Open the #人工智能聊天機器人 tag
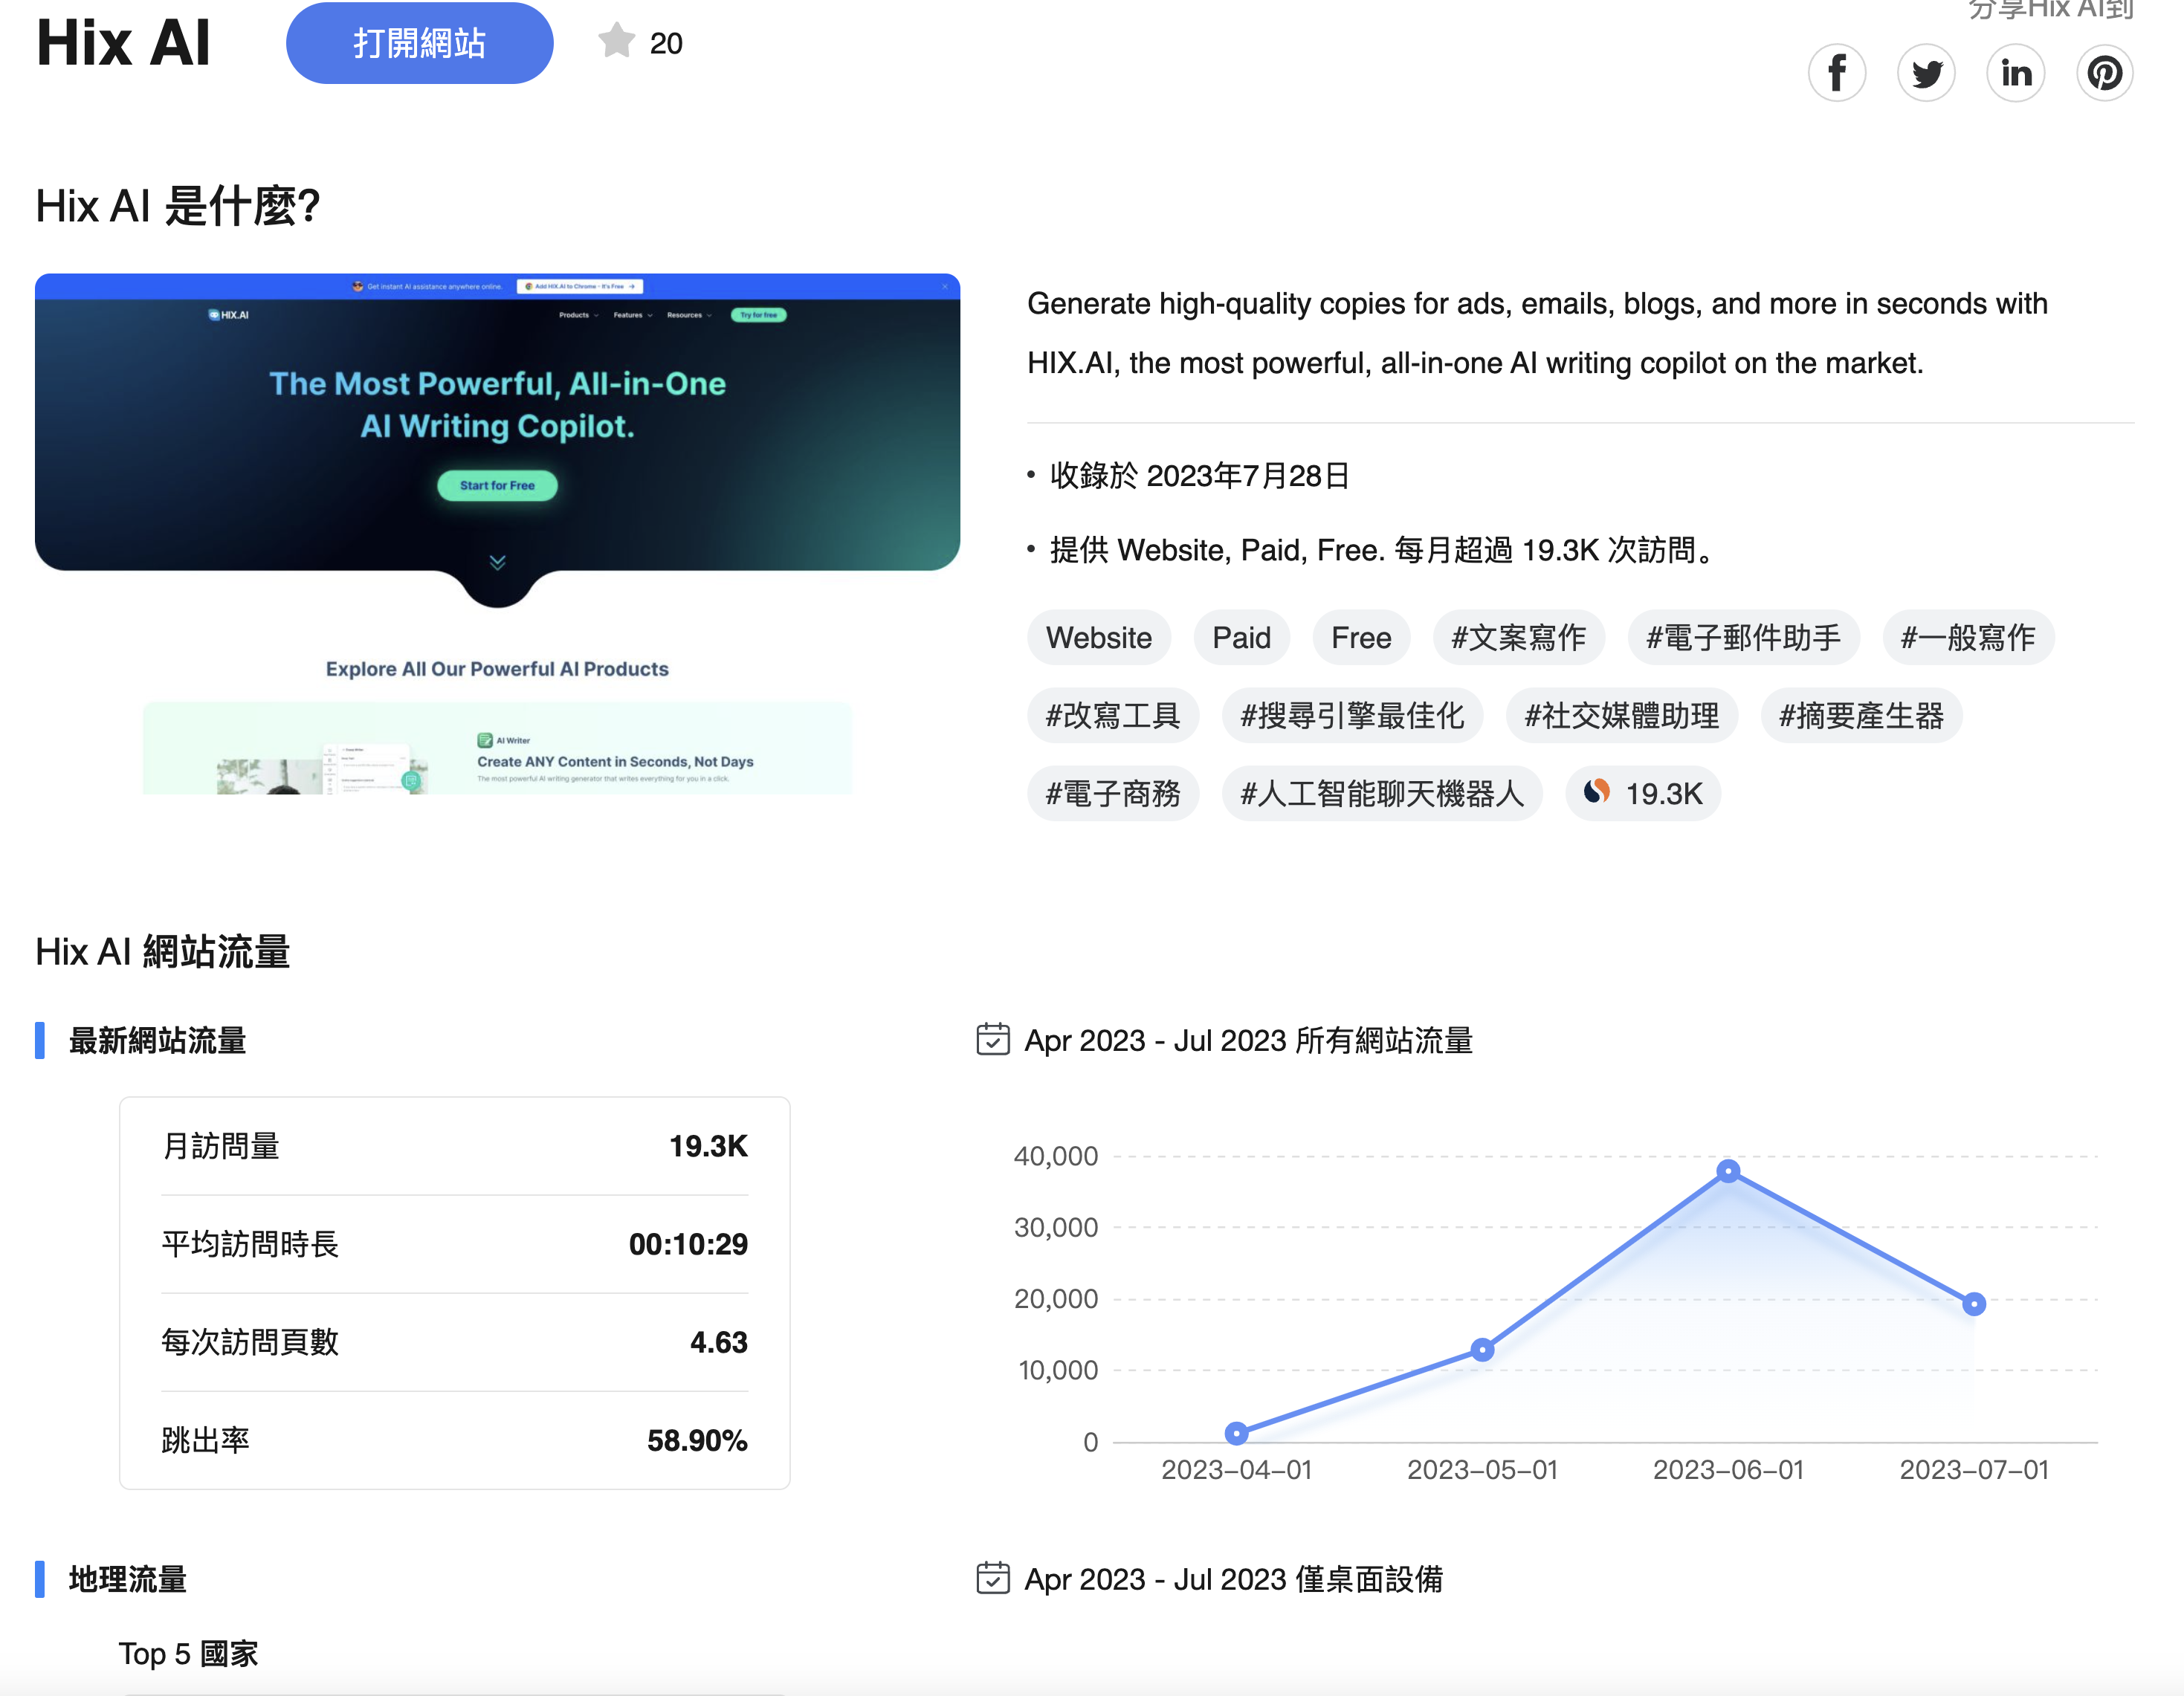The image size is (2184, 1696). (1381, 794)
